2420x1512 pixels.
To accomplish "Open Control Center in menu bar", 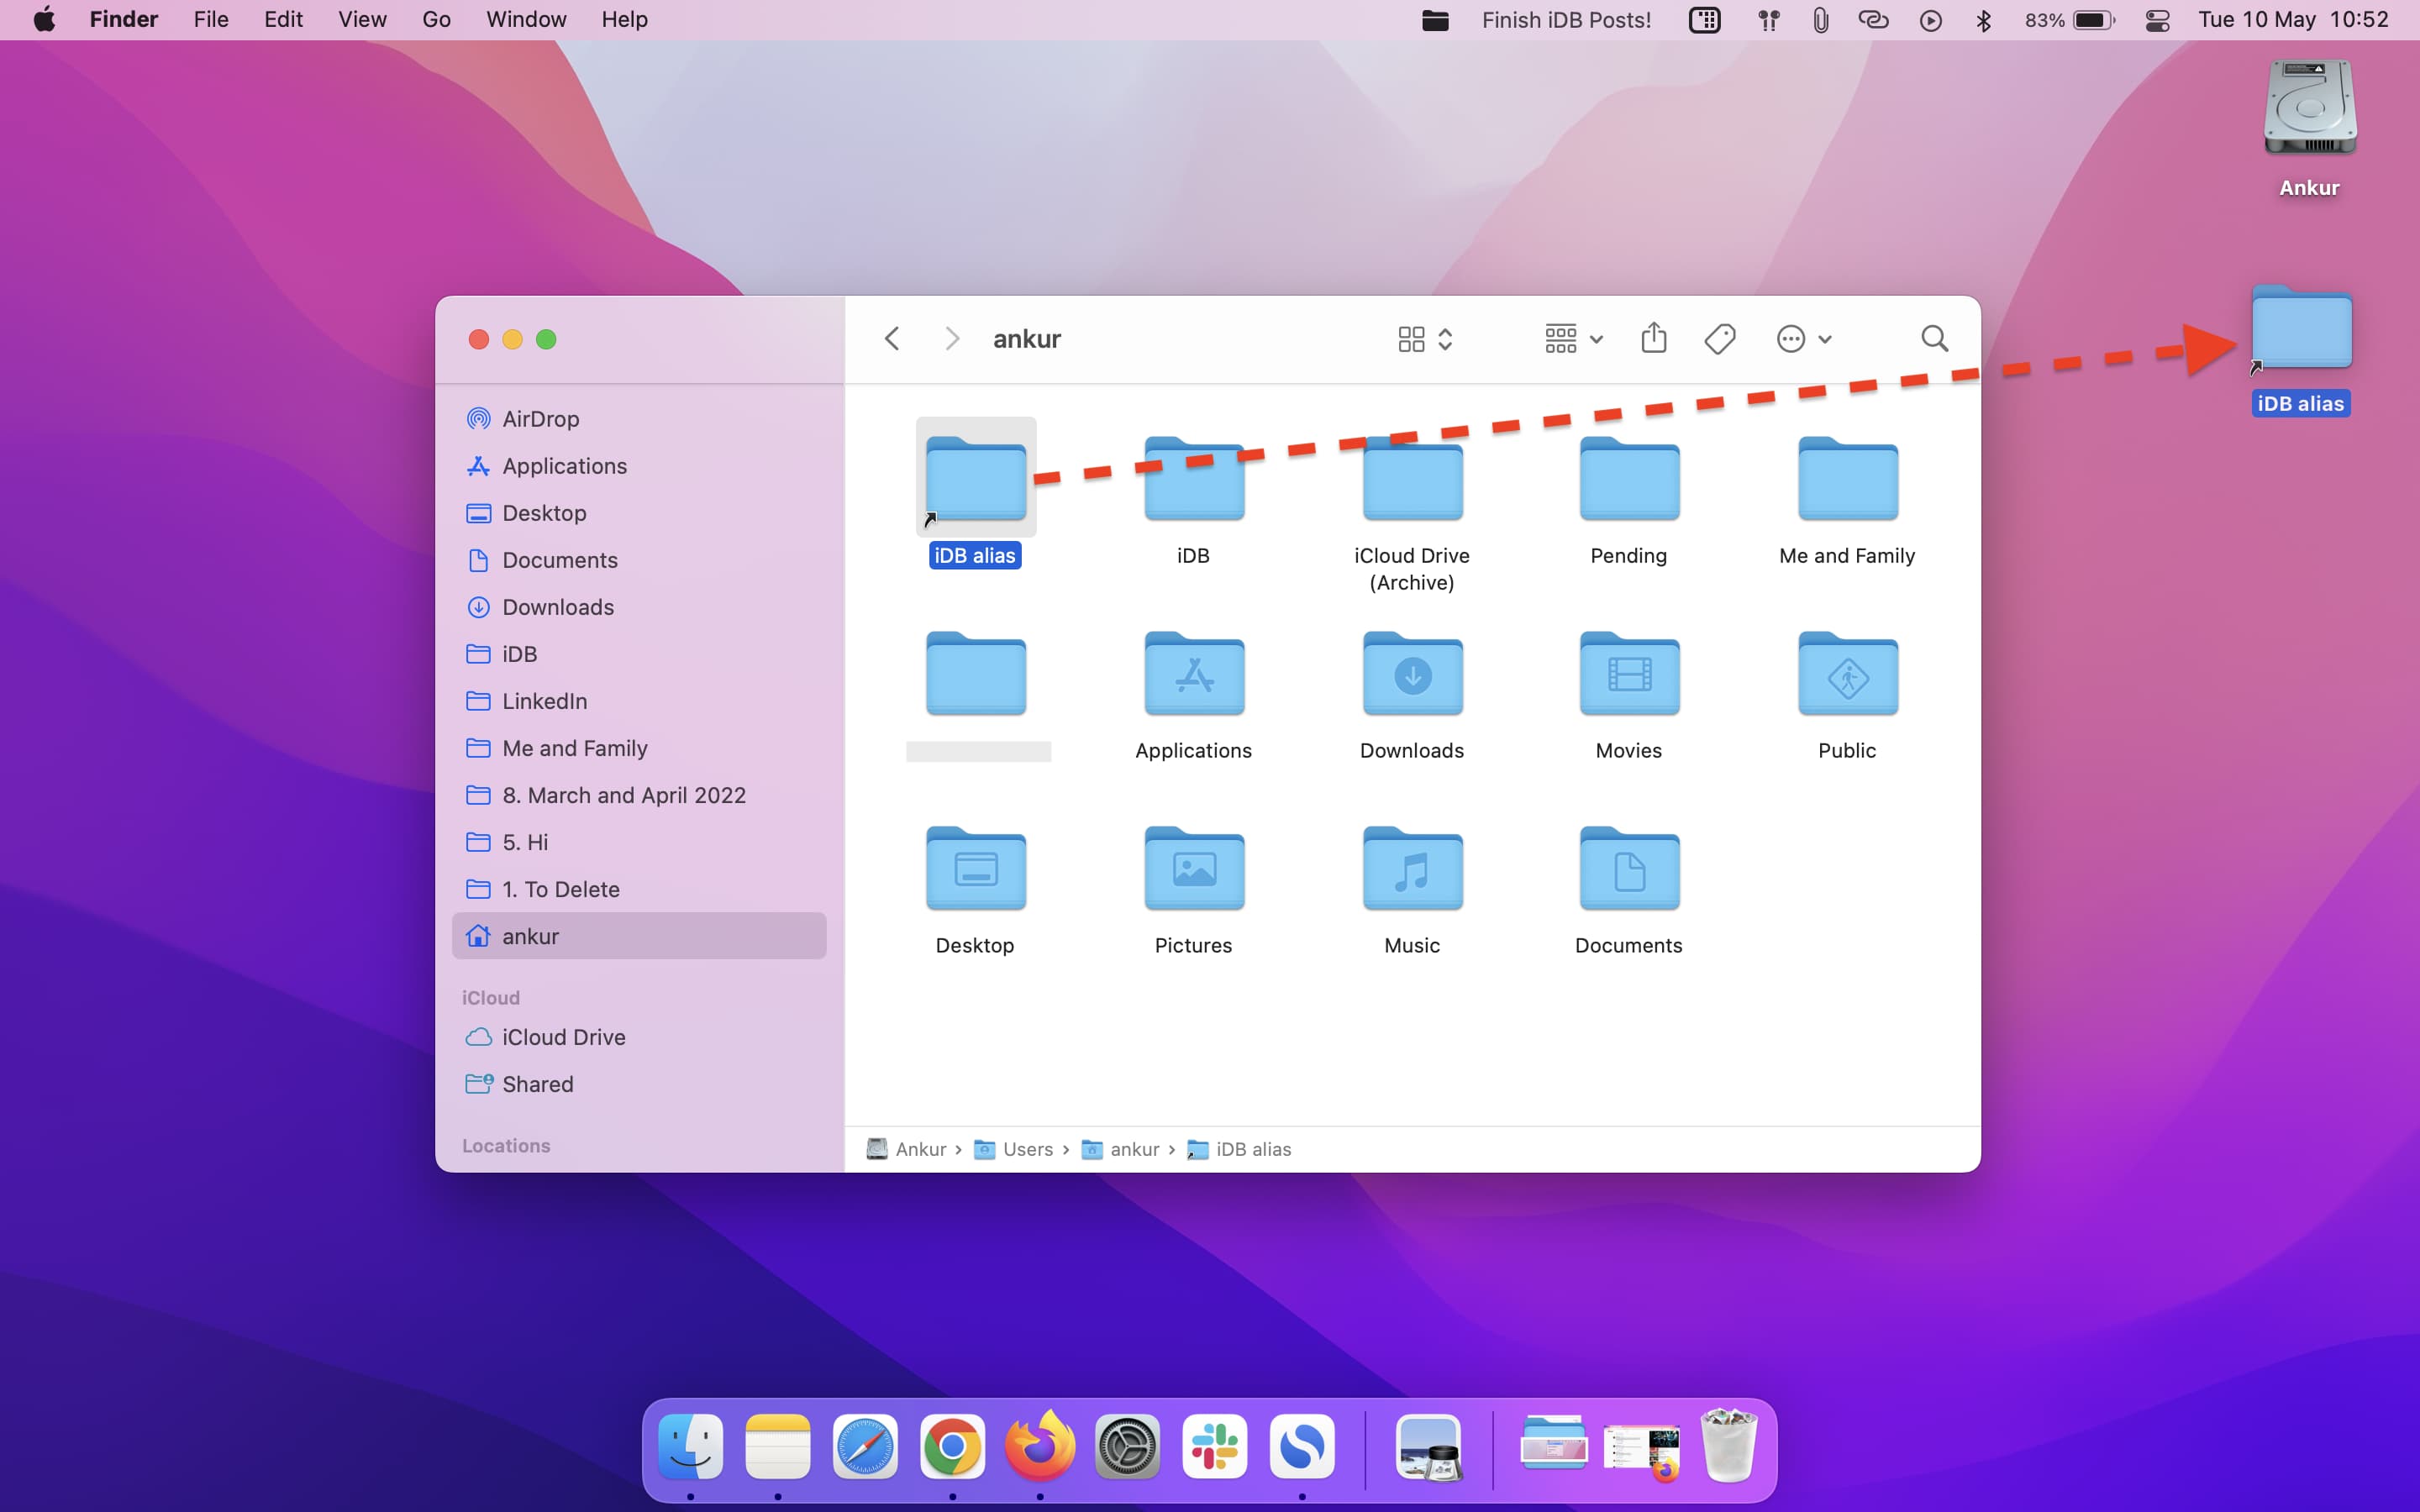I will coord(2157,20).
